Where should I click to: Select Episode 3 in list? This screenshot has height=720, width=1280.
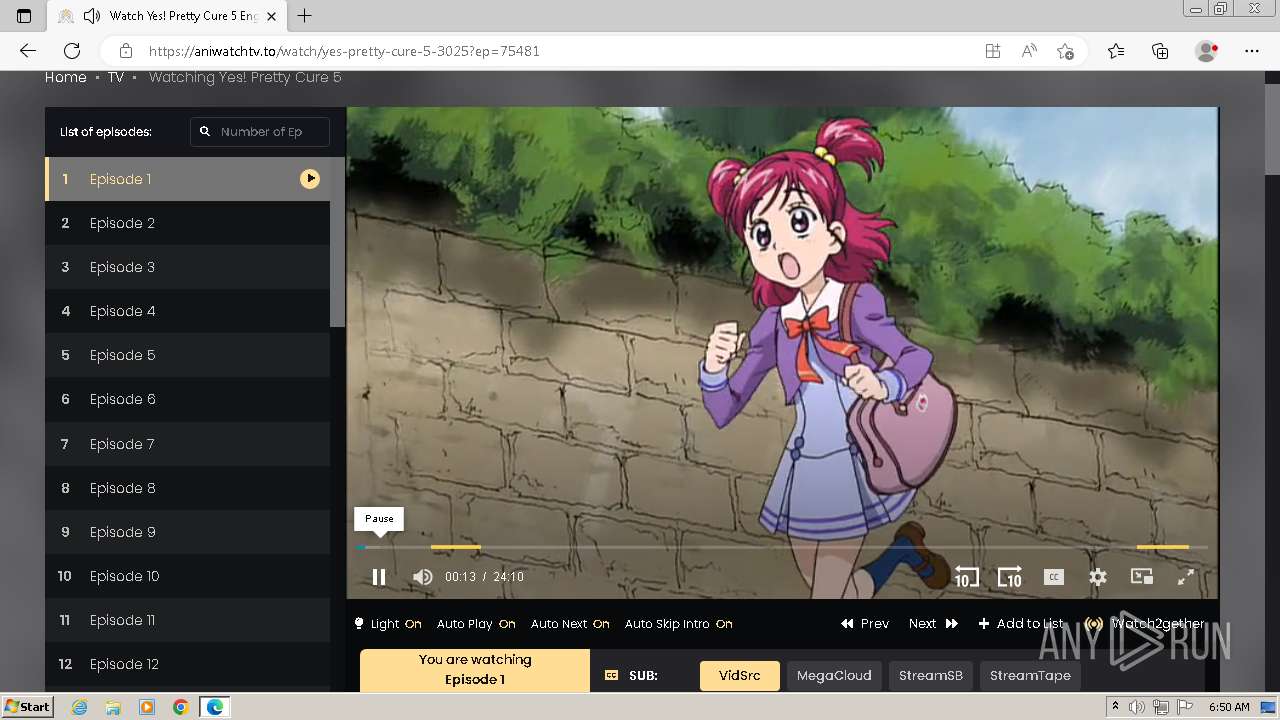tap(187, 267)
